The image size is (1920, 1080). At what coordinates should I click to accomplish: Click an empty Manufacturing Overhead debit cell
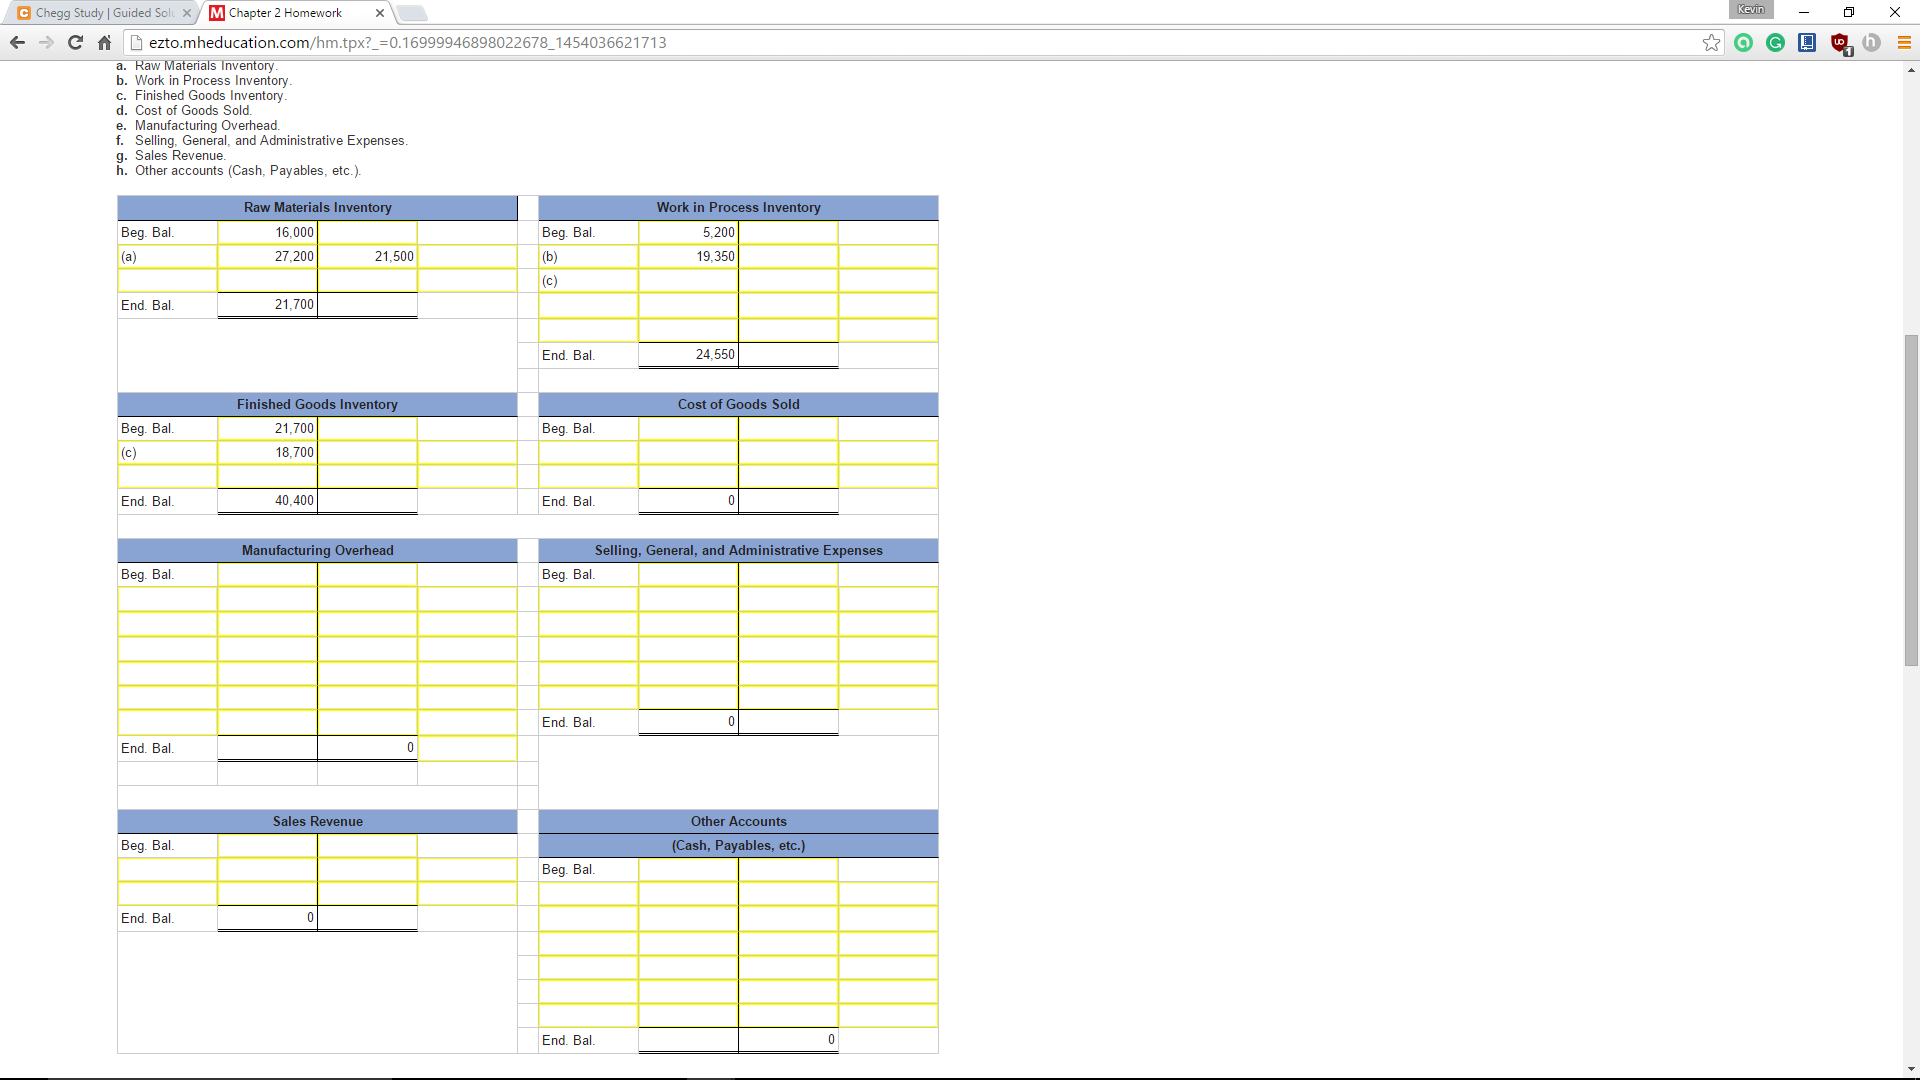click(x=267, y=598)
